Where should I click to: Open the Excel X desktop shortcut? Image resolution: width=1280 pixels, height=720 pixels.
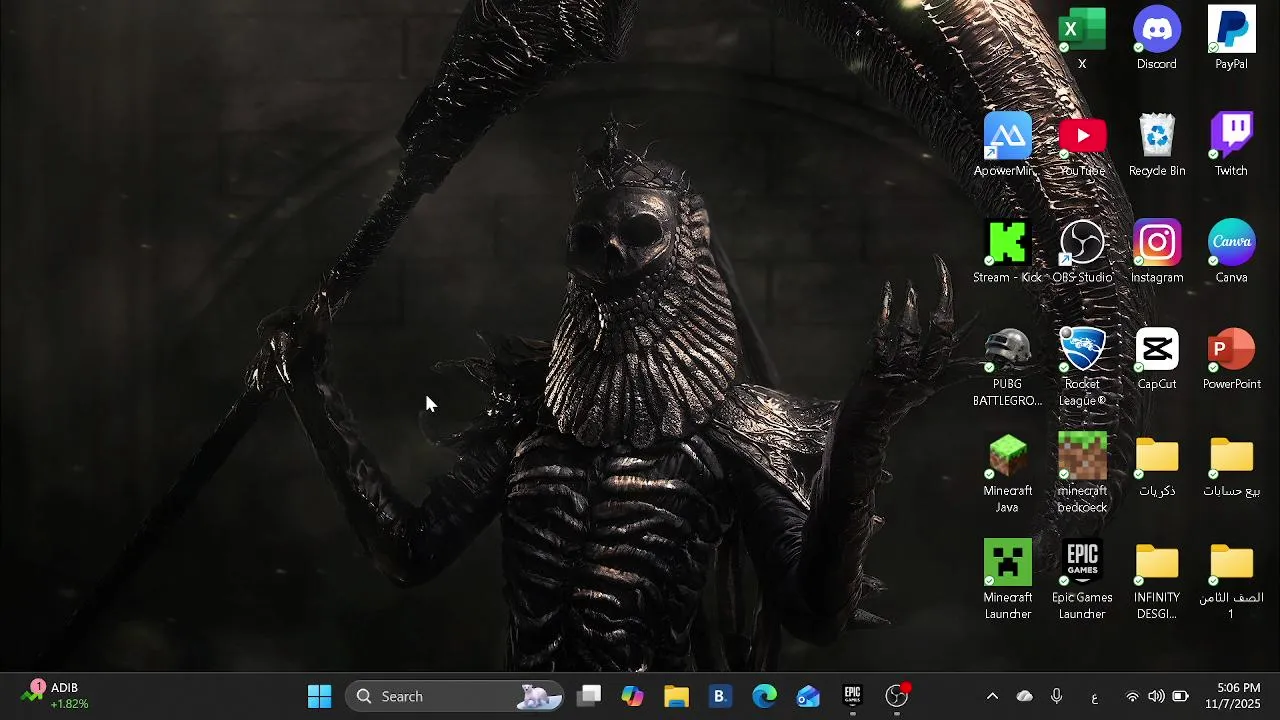coord(1082,38)
